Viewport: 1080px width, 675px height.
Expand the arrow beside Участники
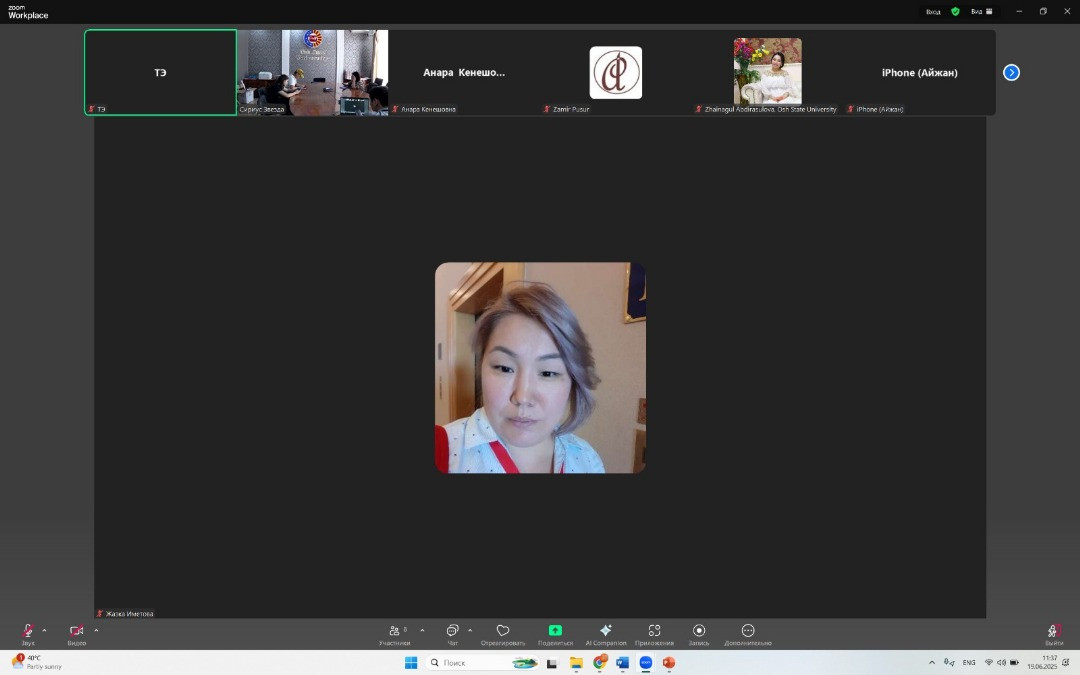tap(422, 630)
